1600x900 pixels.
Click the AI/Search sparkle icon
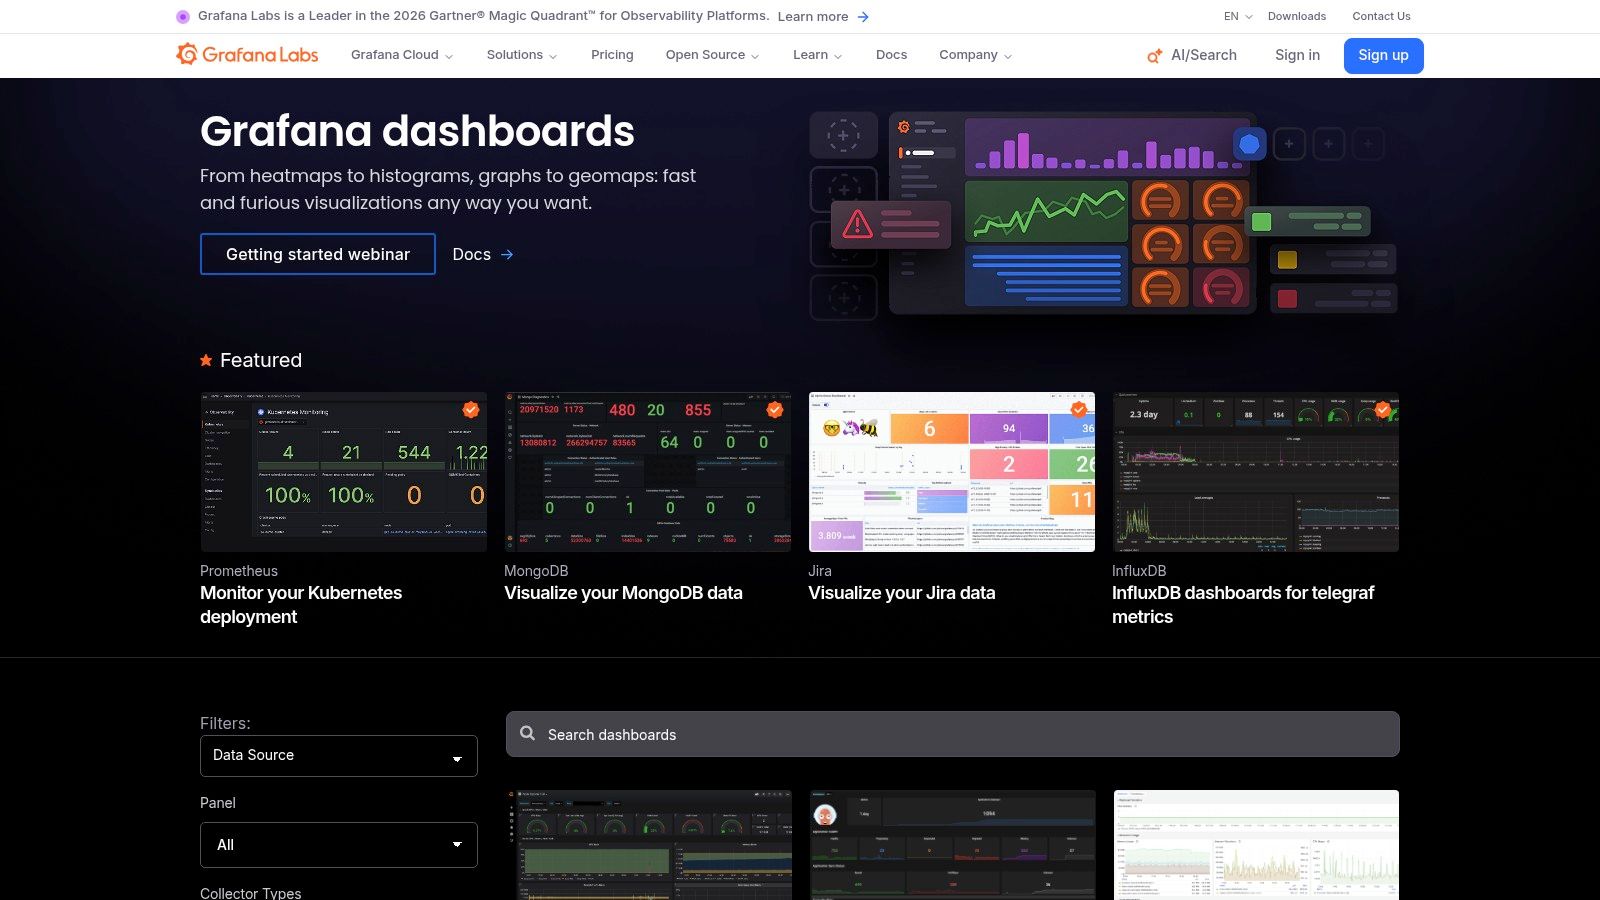click(1154, 56)
